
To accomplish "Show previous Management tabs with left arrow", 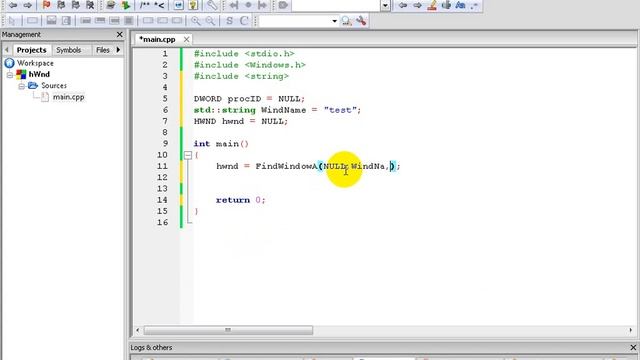I will (6, 50).
